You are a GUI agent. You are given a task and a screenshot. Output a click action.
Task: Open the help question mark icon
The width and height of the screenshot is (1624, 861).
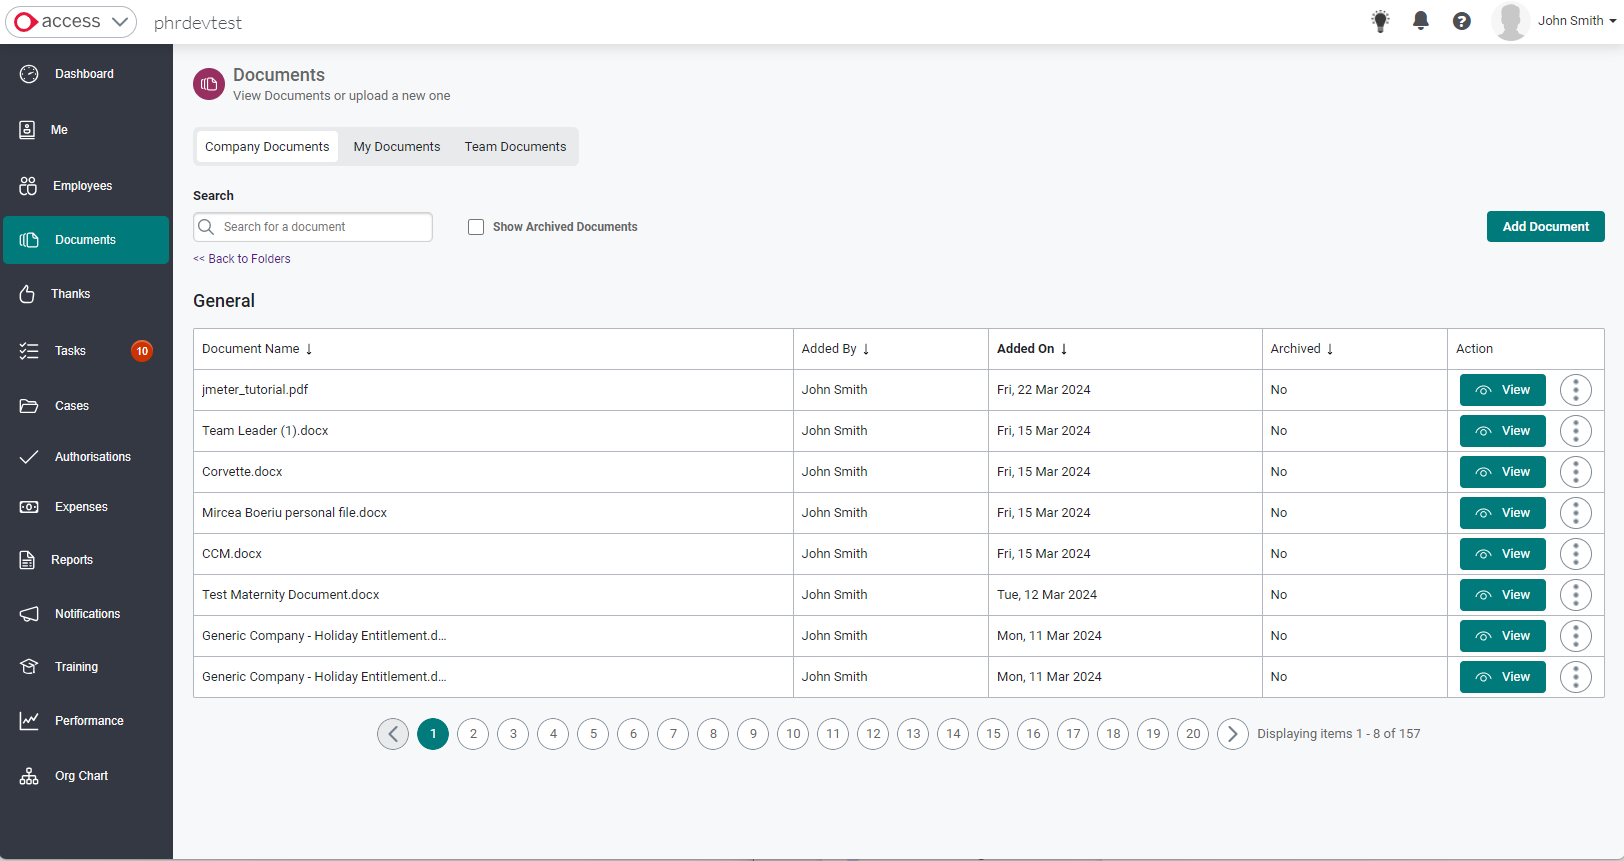(x=1462, y=21)
